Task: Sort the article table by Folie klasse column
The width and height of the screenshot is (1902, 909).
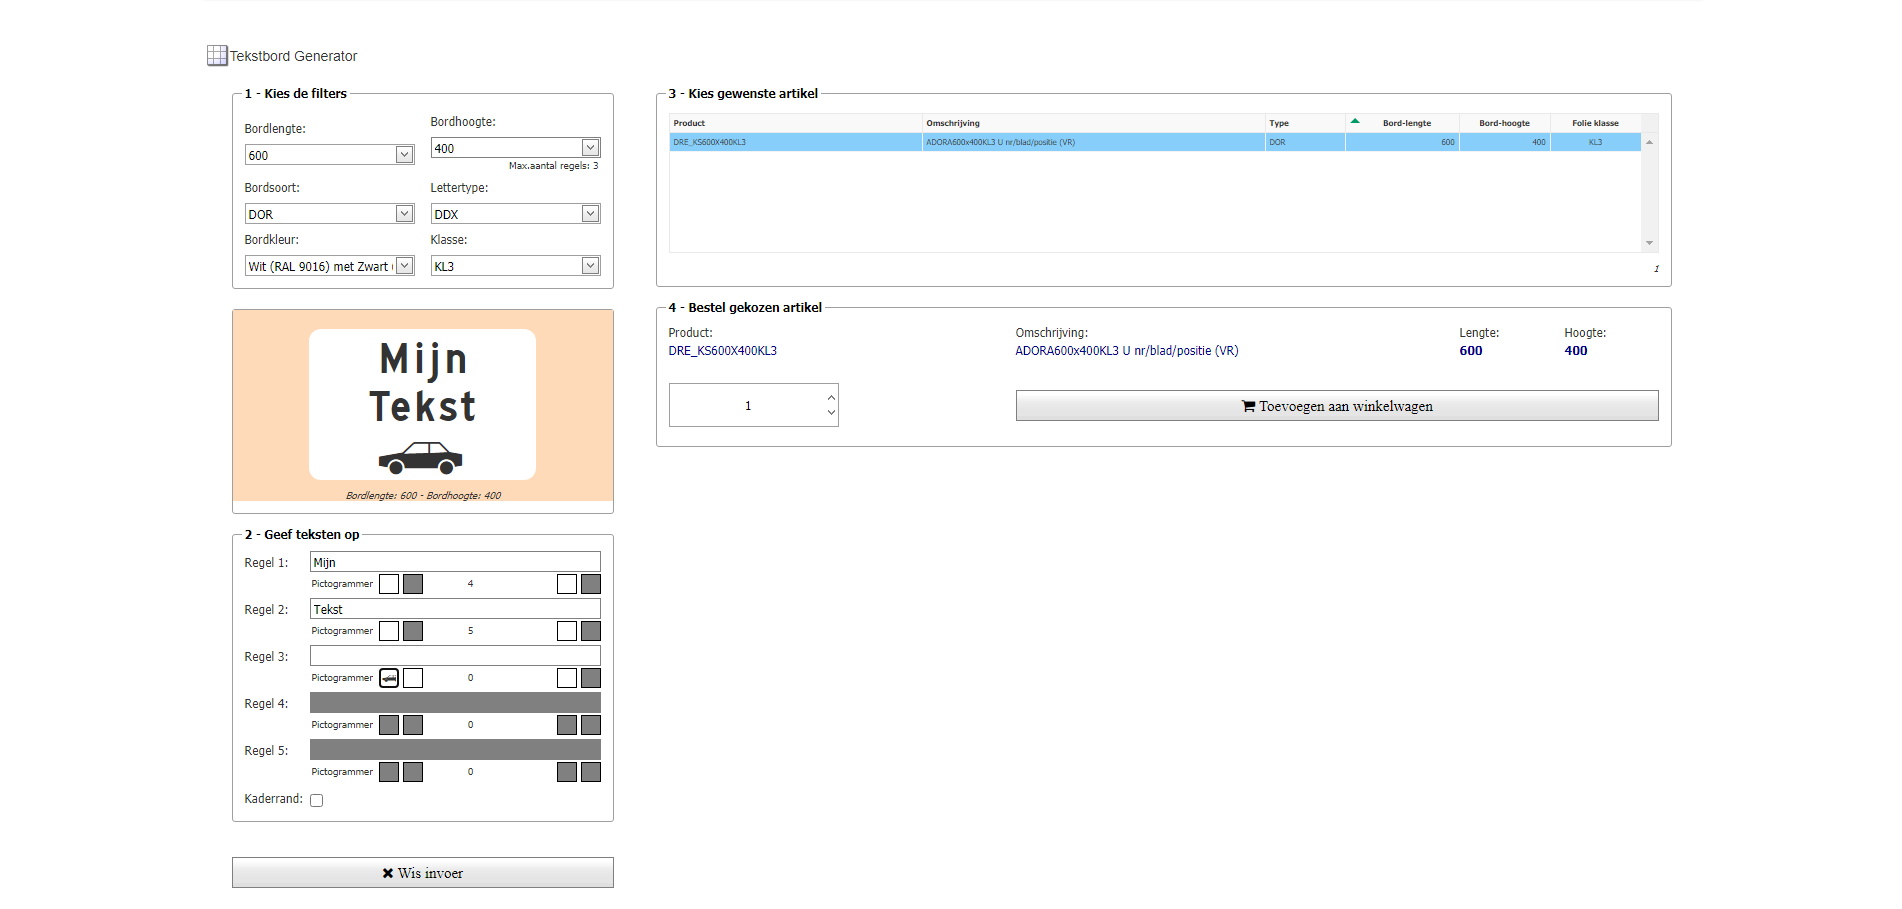Action: 1595,123
